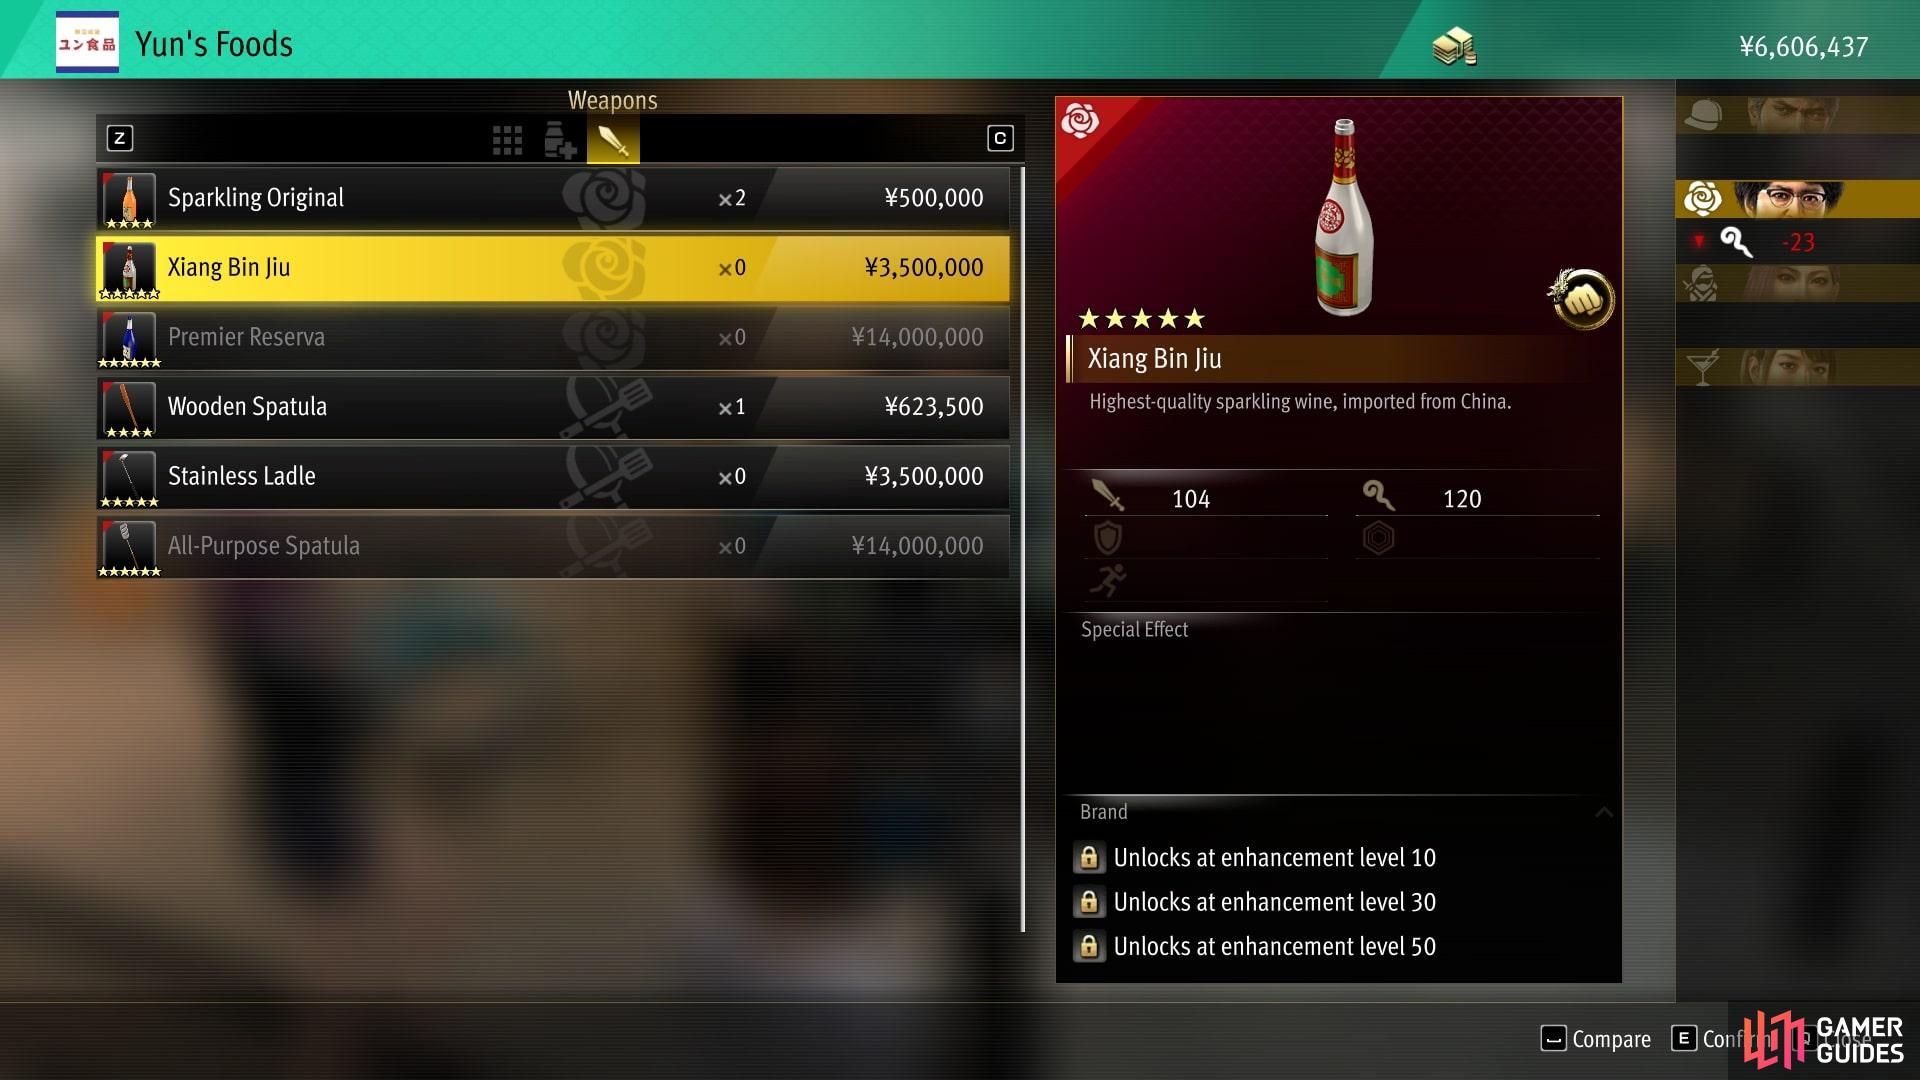This screenshot has width=1920, height=1080.
Task: Select the all items grid category icon
Action: pos(507,140)
